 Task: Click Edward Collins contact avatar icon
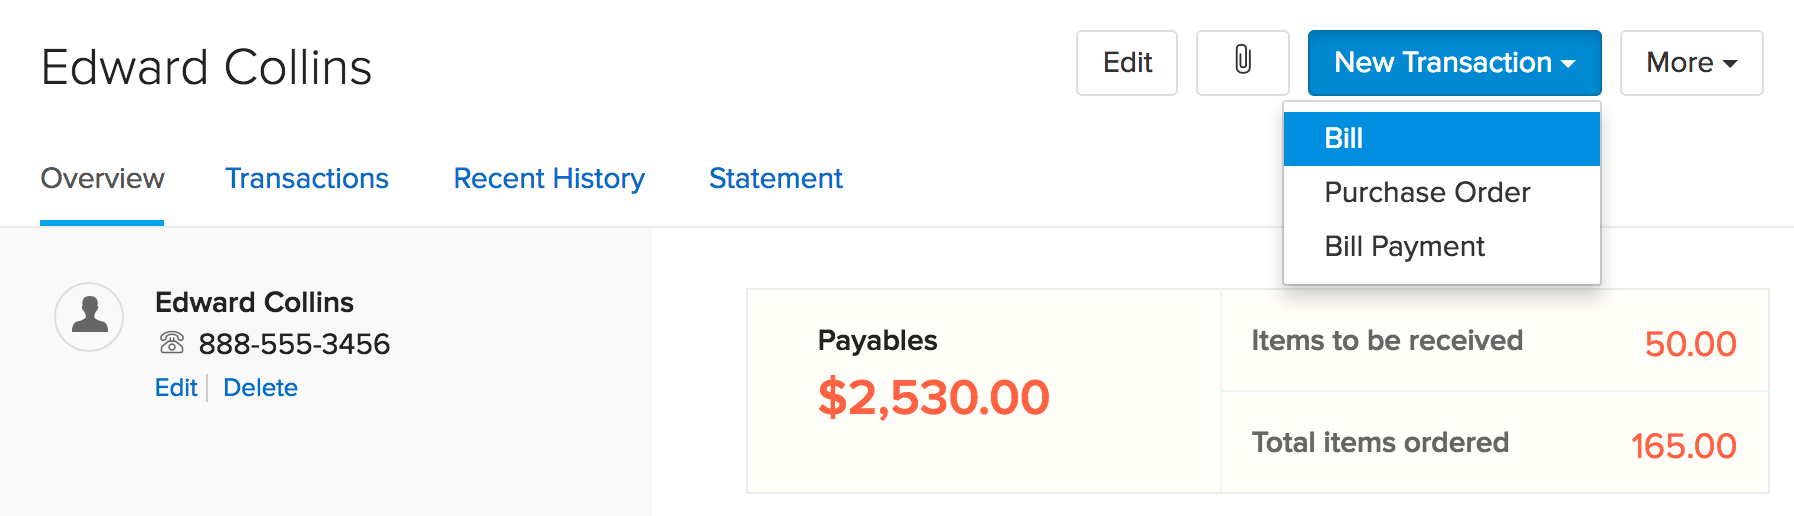click(x=89, y=316)
